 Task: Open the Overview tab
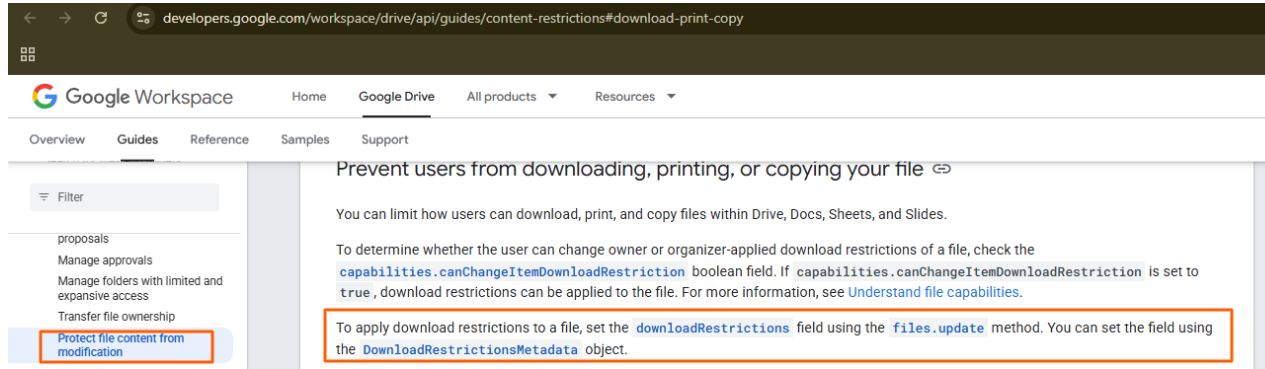[57, 139]
